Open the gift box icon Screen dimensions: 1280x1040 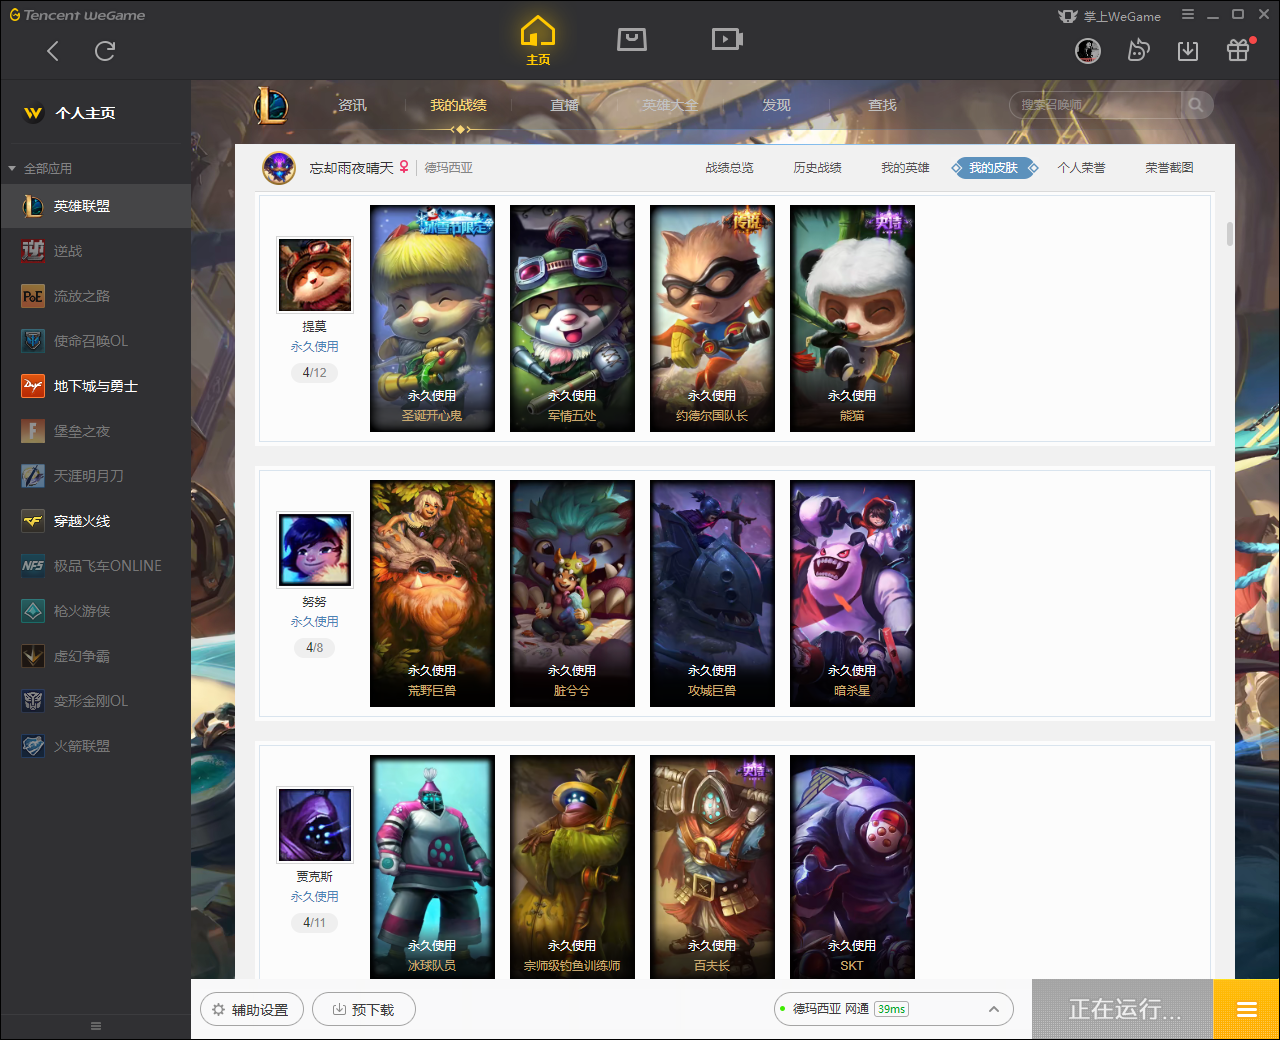pyautogui.click(x=1238, y=50)
